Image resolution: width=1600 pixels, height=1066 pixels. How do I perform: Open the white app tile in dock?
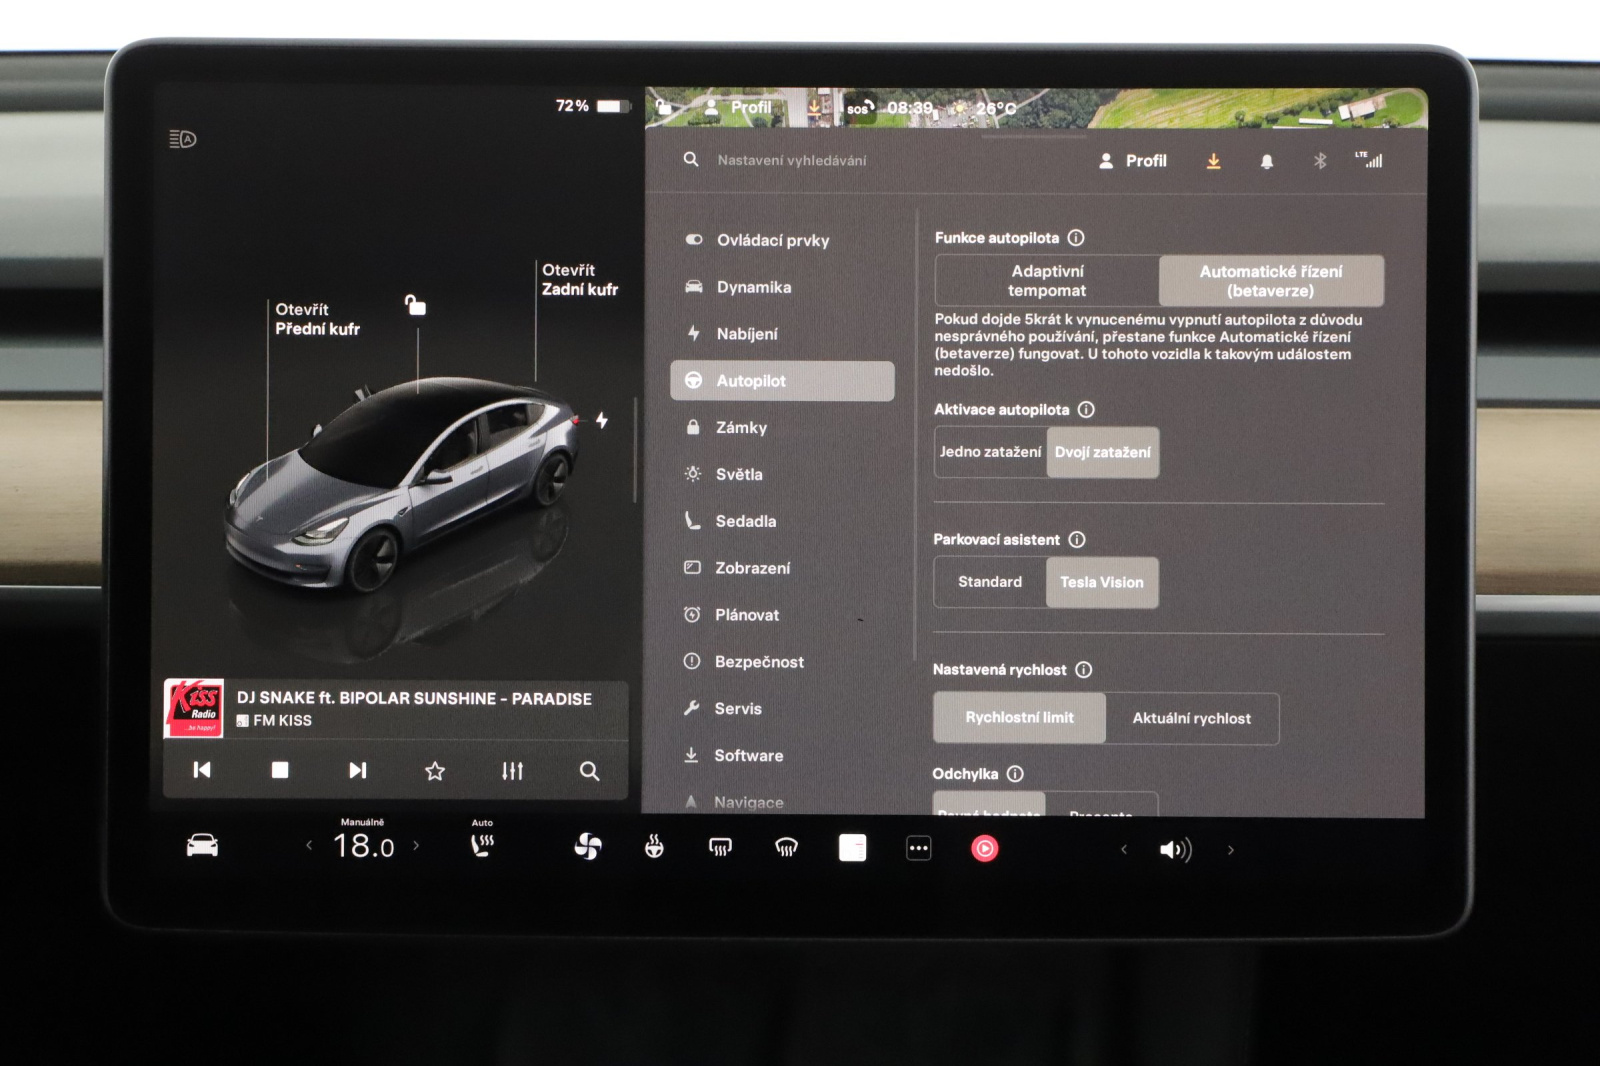click(853, 848)
